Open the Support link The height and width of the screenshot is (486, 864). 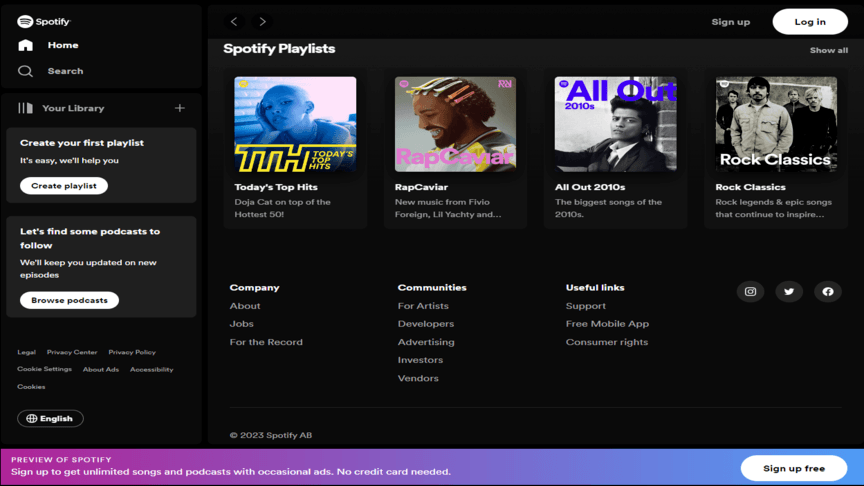[x=586, y=306]
